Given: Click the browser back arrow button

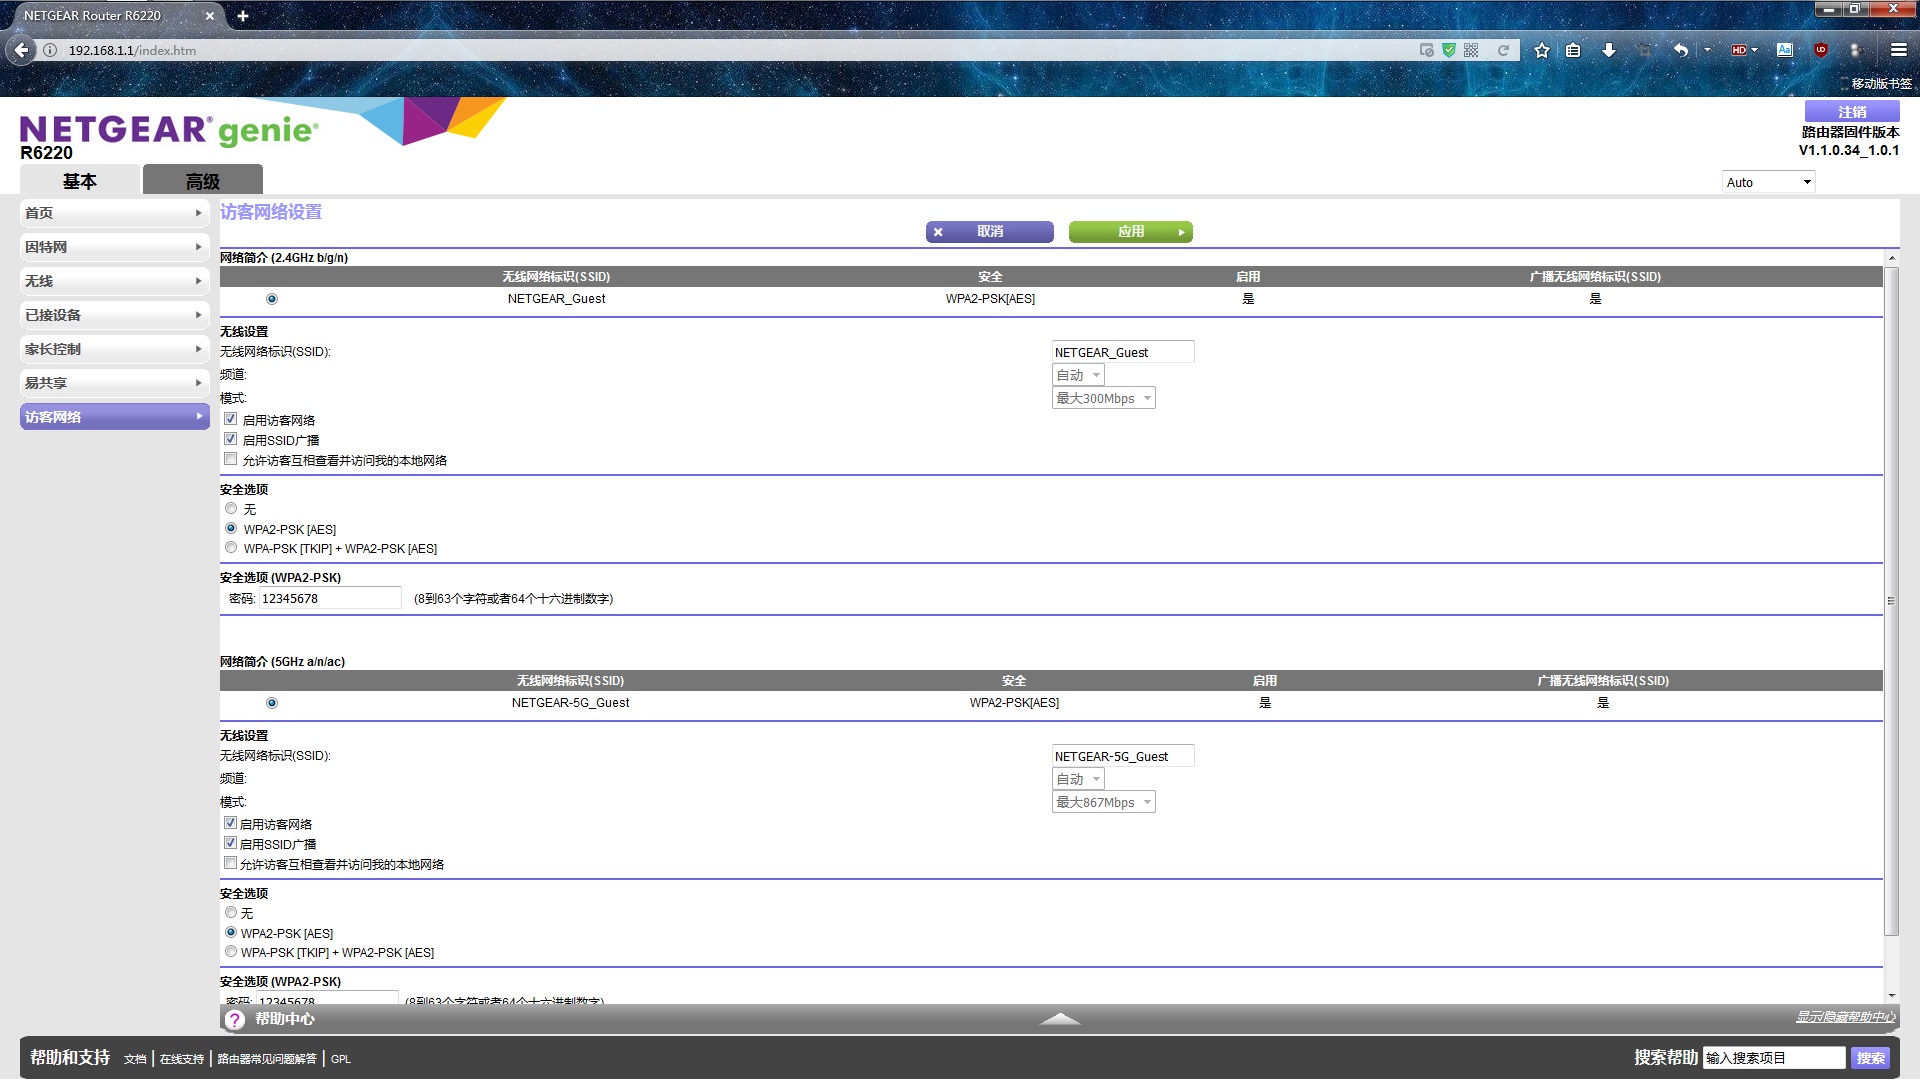Looking at the screenshot, I should [x=21, y=50].
